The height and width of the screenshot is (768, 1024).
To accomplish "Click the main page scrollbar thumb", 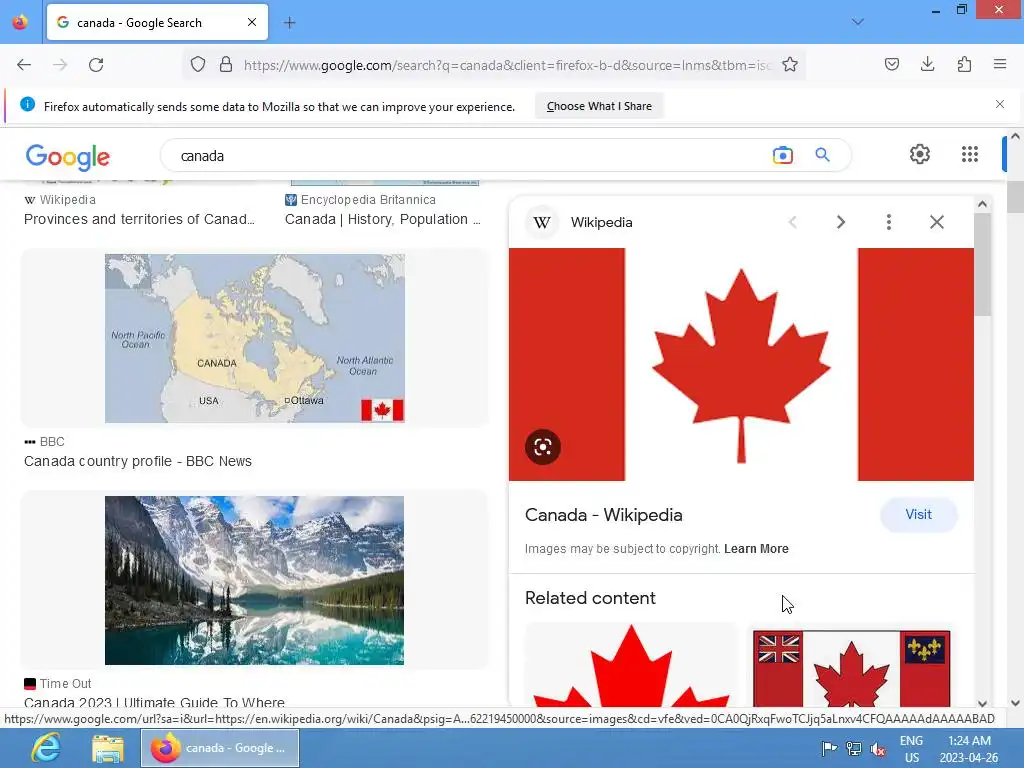I will (1015, 197).
